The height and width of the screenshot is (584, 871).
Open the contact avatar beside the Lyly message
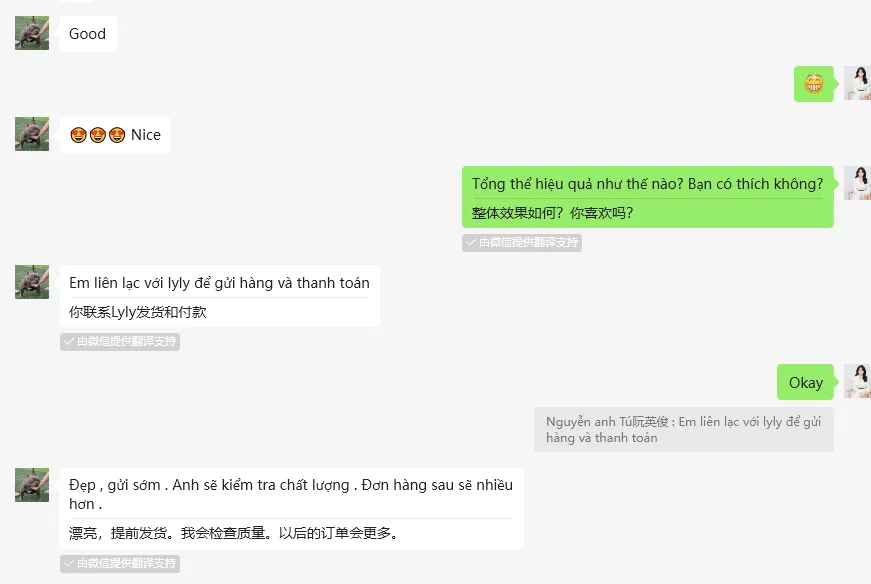click(x=32, y=282)
